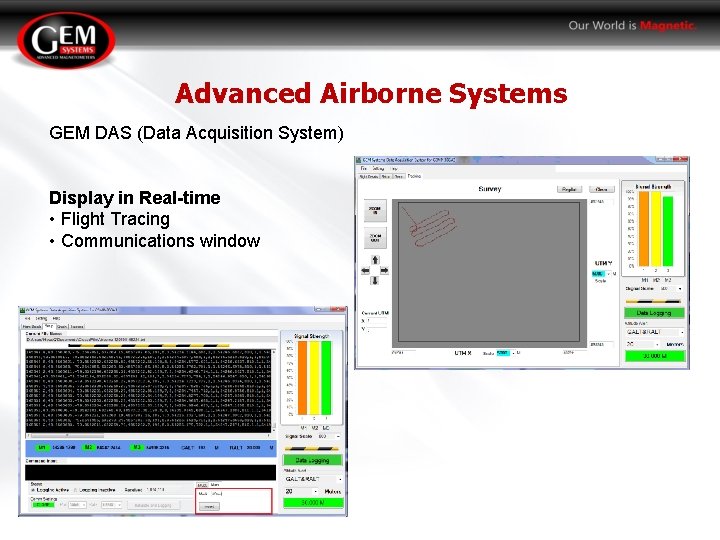Click green M3 signal bar in Survey window

668,231
